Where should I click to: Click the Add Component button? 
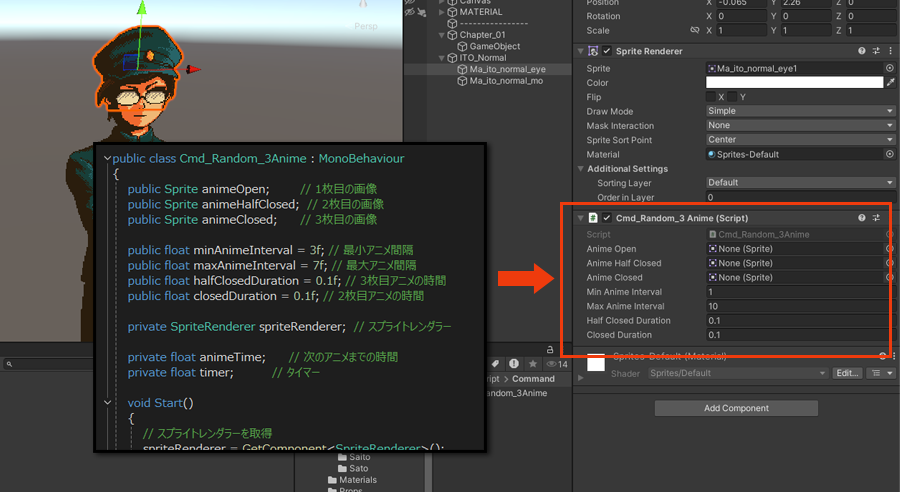click(736, 408)
